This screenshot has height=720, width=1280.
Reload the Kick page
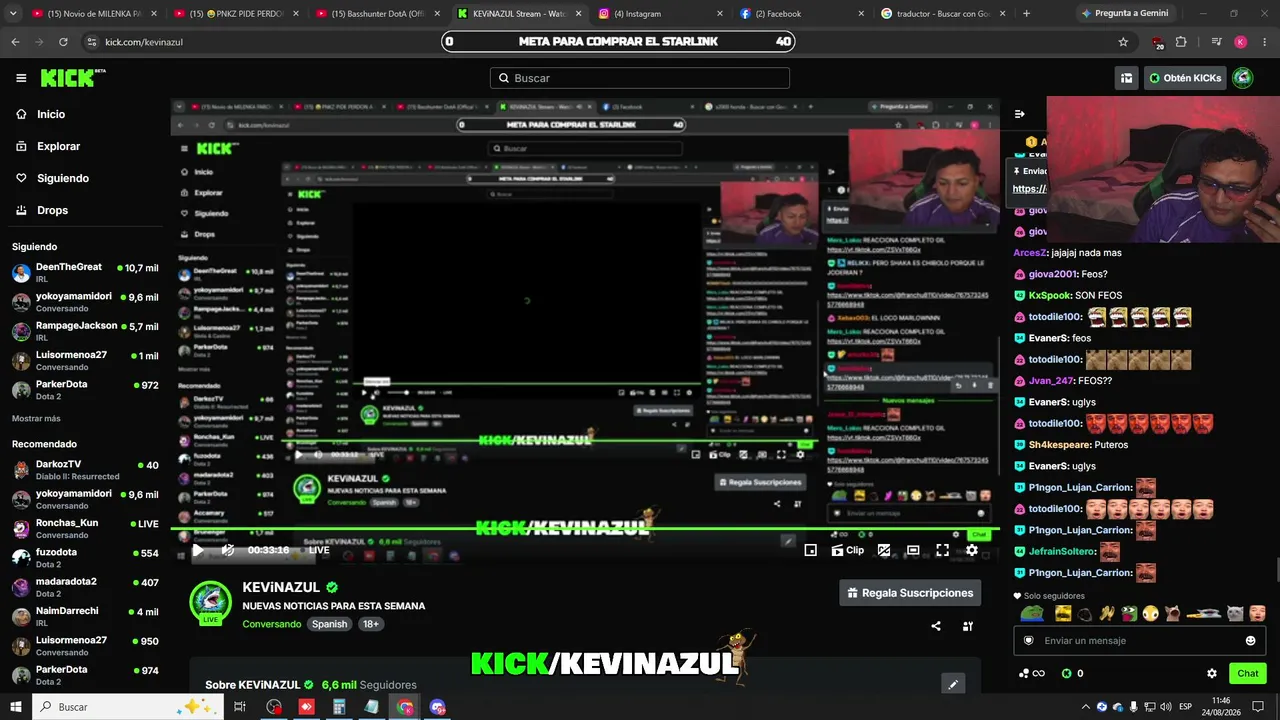coord(63,42)
